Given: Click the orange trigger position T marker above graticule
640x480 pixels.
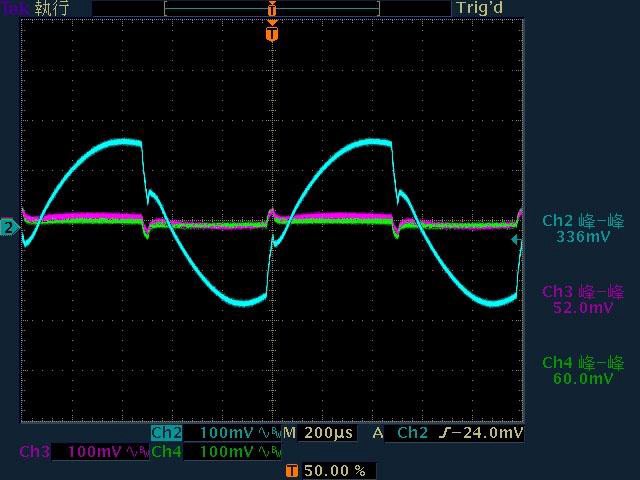Looking at the screenshot, I should (x=271, y=34).
